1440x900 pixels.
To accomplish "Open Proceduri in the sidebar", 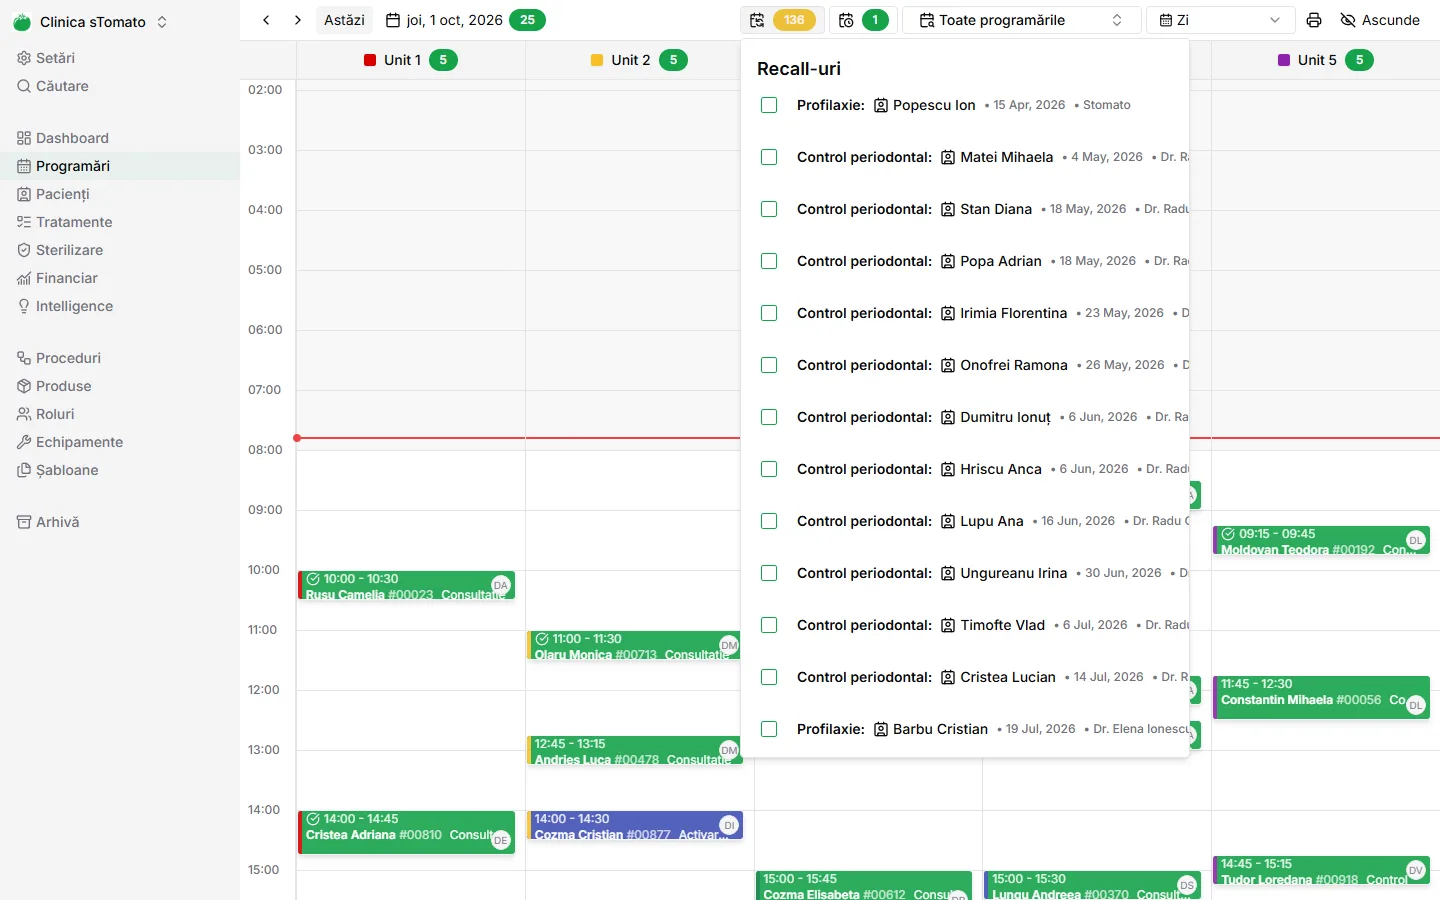I will [120, 358].
